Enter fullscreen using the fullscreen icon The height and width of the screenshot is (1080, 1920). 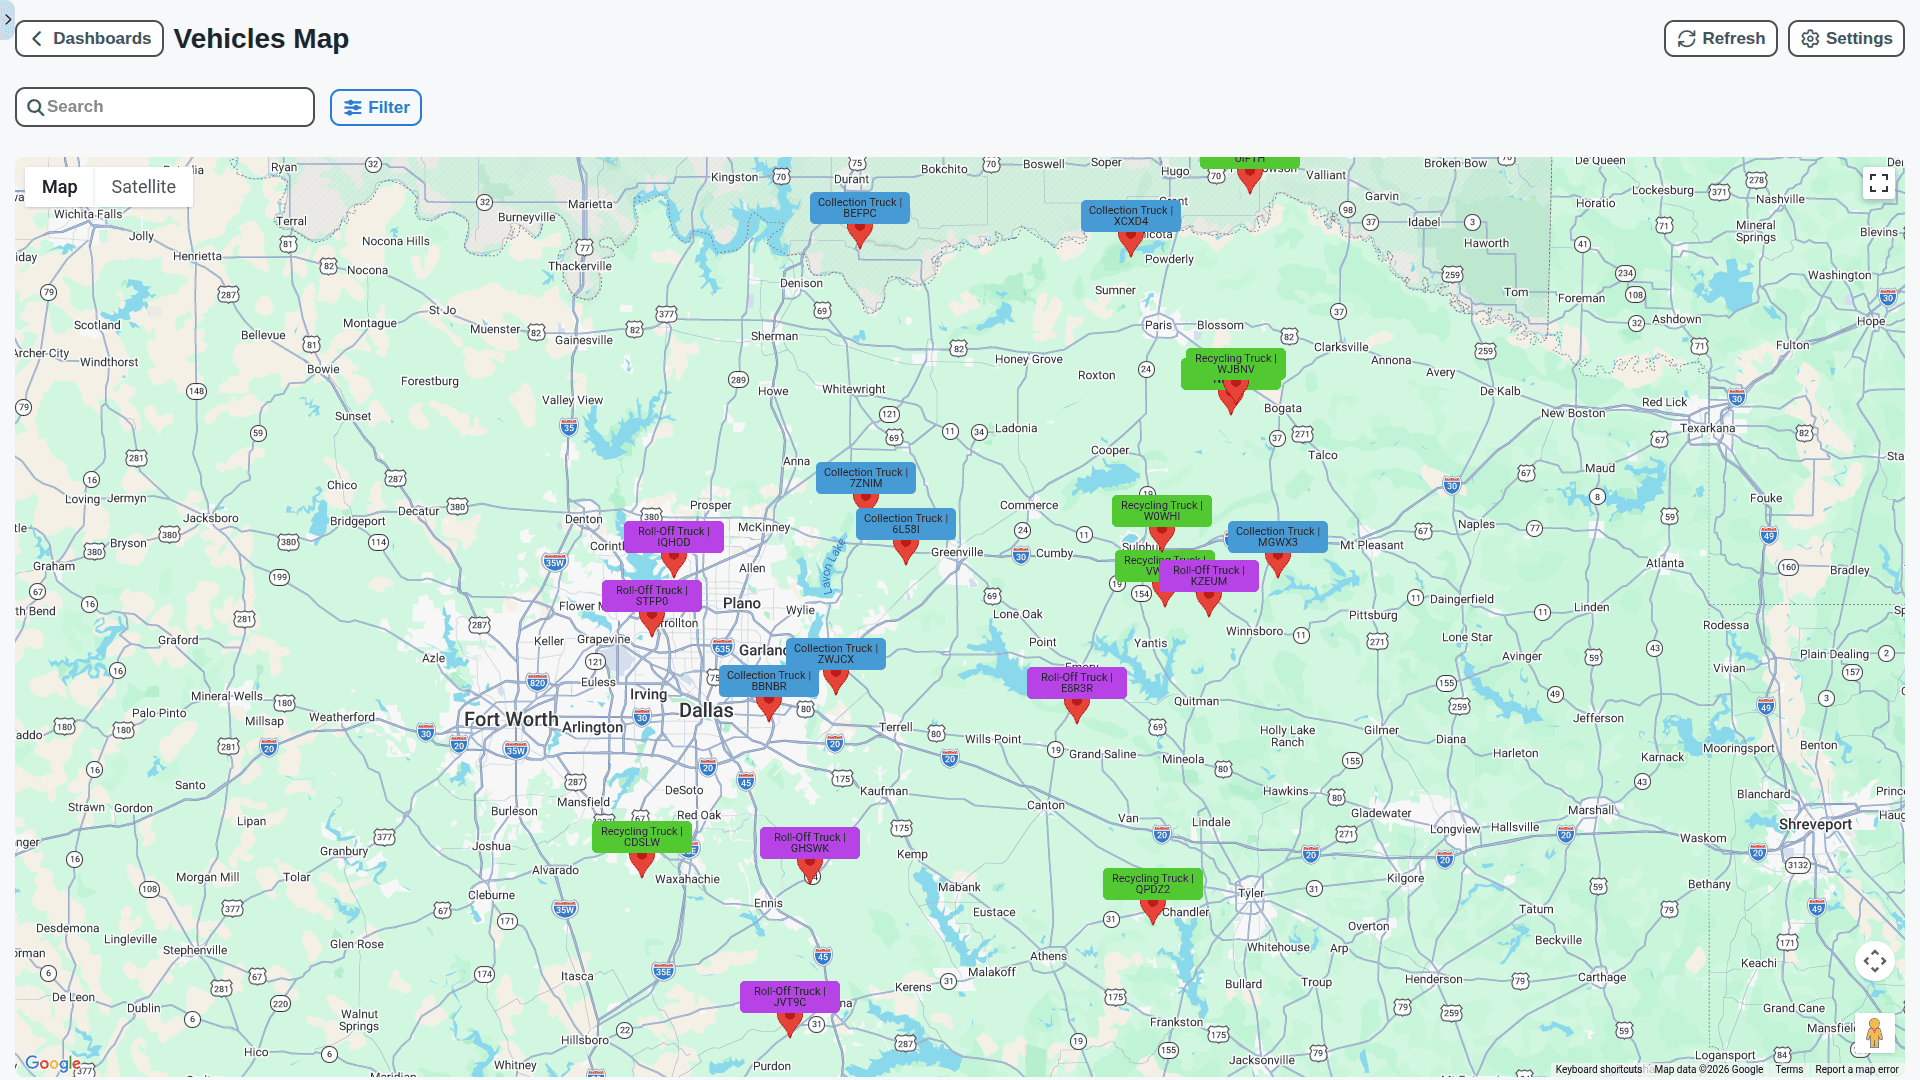[1879, 183]
